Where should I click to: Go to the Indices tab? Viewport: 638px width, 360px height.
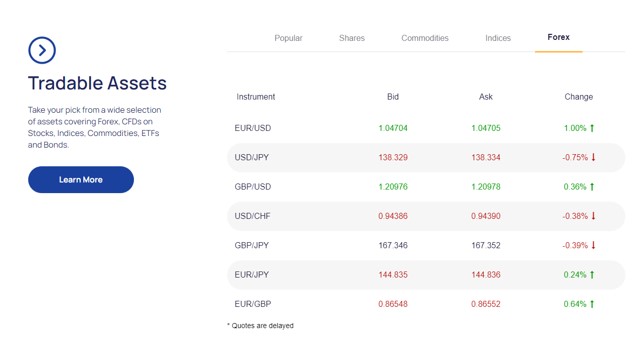(498, 38)
